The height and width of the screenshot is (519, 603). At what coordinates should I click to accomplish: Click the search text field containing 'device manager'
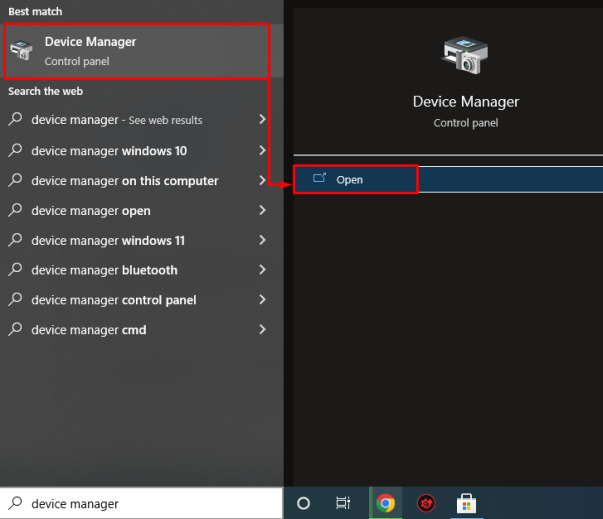tap(150, 503)
